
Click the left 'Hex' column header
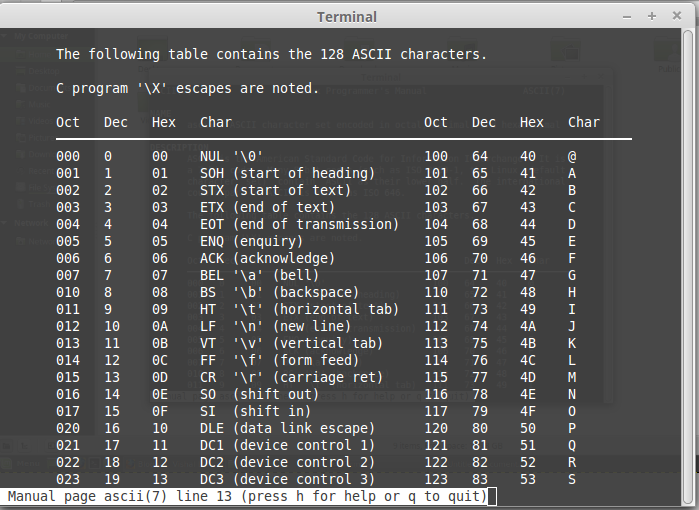pyautogui.click(x=164, y=122)
